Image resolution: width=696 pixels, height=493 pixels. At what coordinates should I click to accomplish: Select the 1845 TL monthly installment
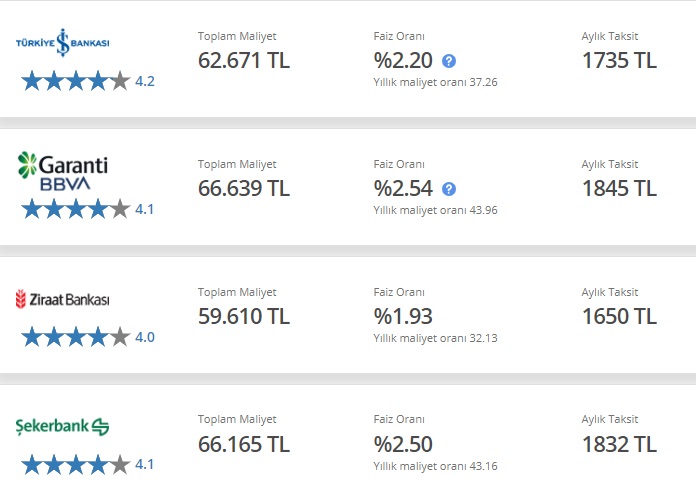coord(619,188)
